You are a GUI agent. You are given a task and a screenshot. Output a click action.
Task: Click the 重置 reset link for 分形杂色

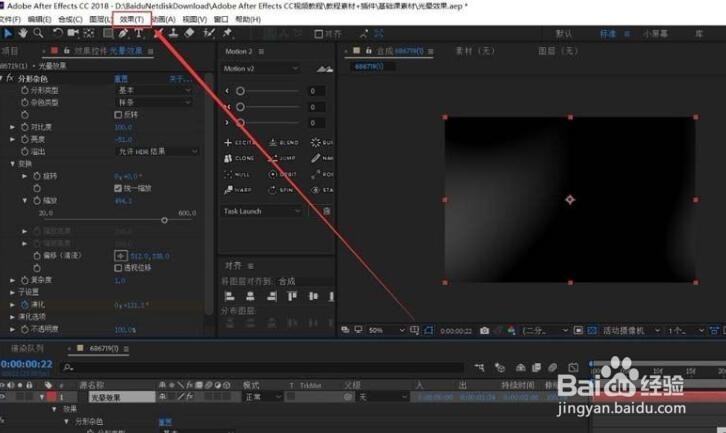tap(121, 79)
